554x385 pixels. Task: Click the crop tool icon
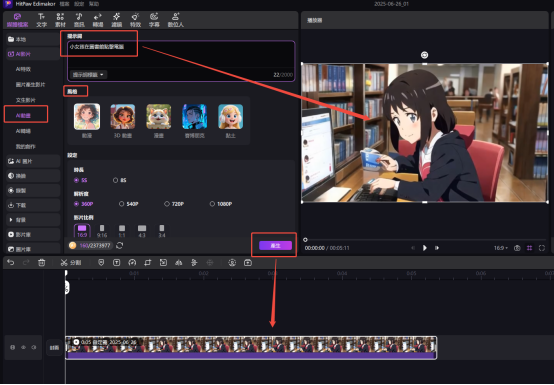148,262
